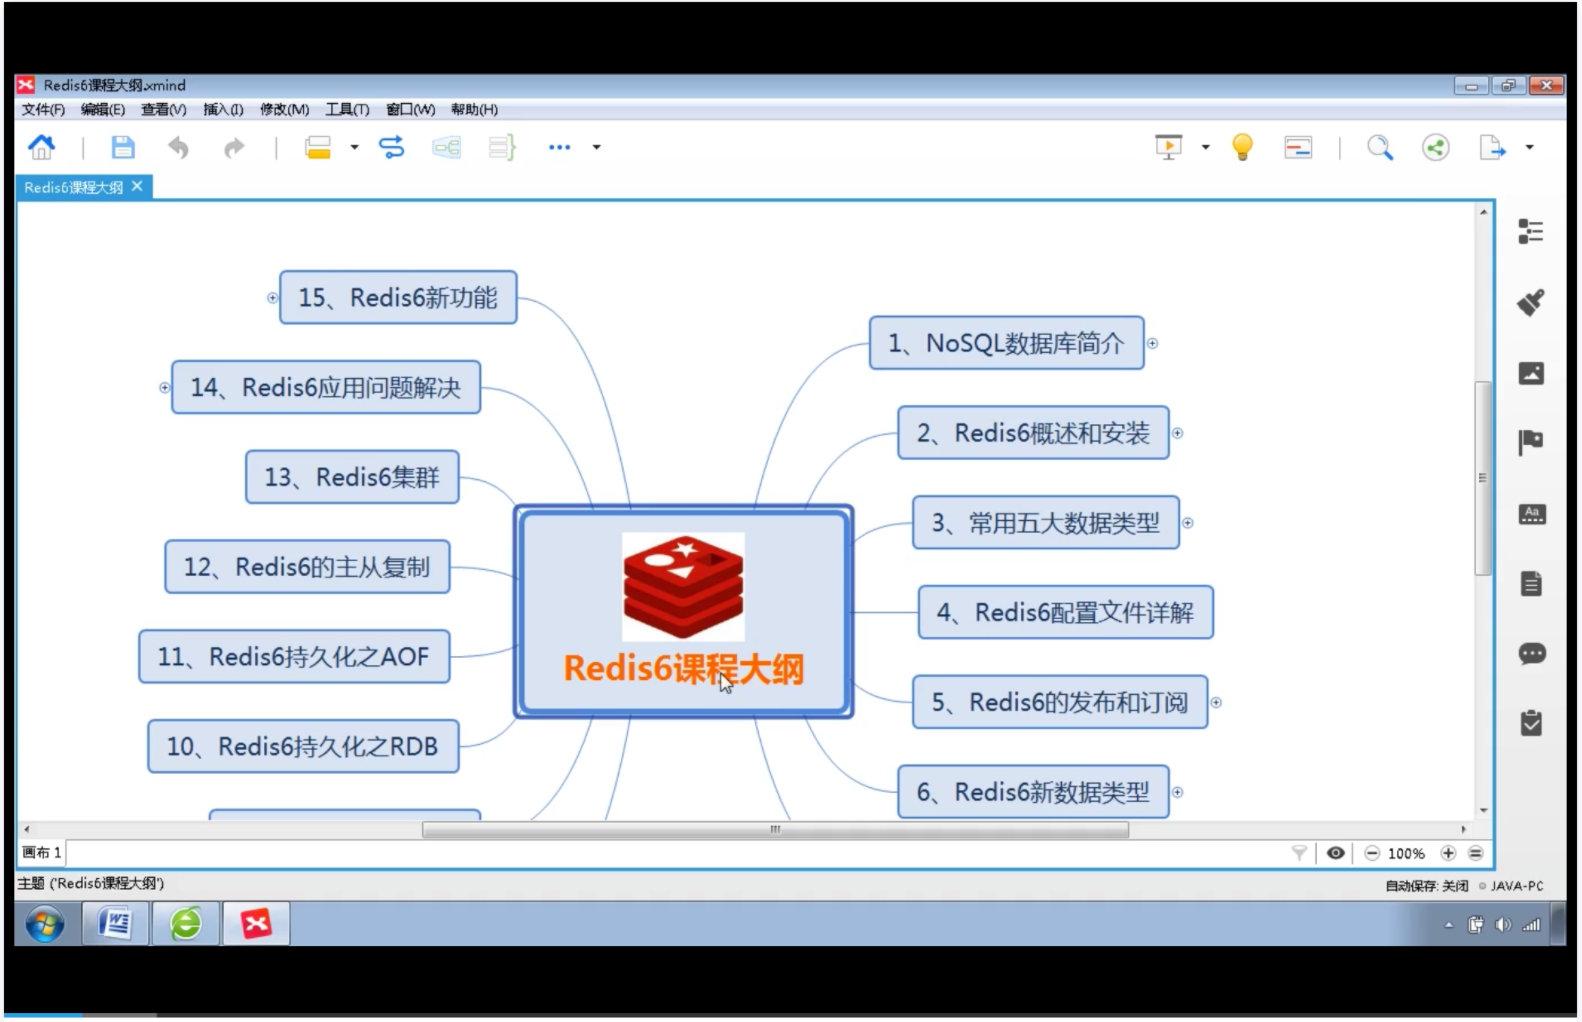Expand the '5、Redis6的发布和订阅' topic

1216,703
